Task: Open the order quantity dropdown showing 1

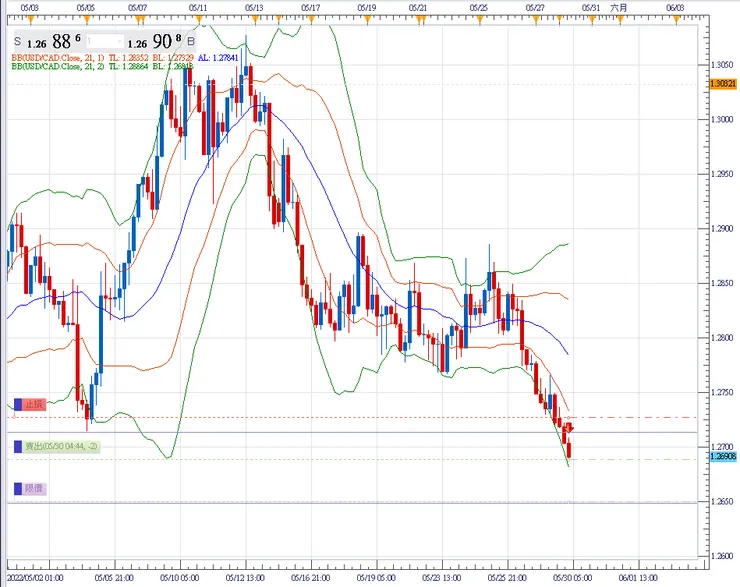Action: coord(105,42)
